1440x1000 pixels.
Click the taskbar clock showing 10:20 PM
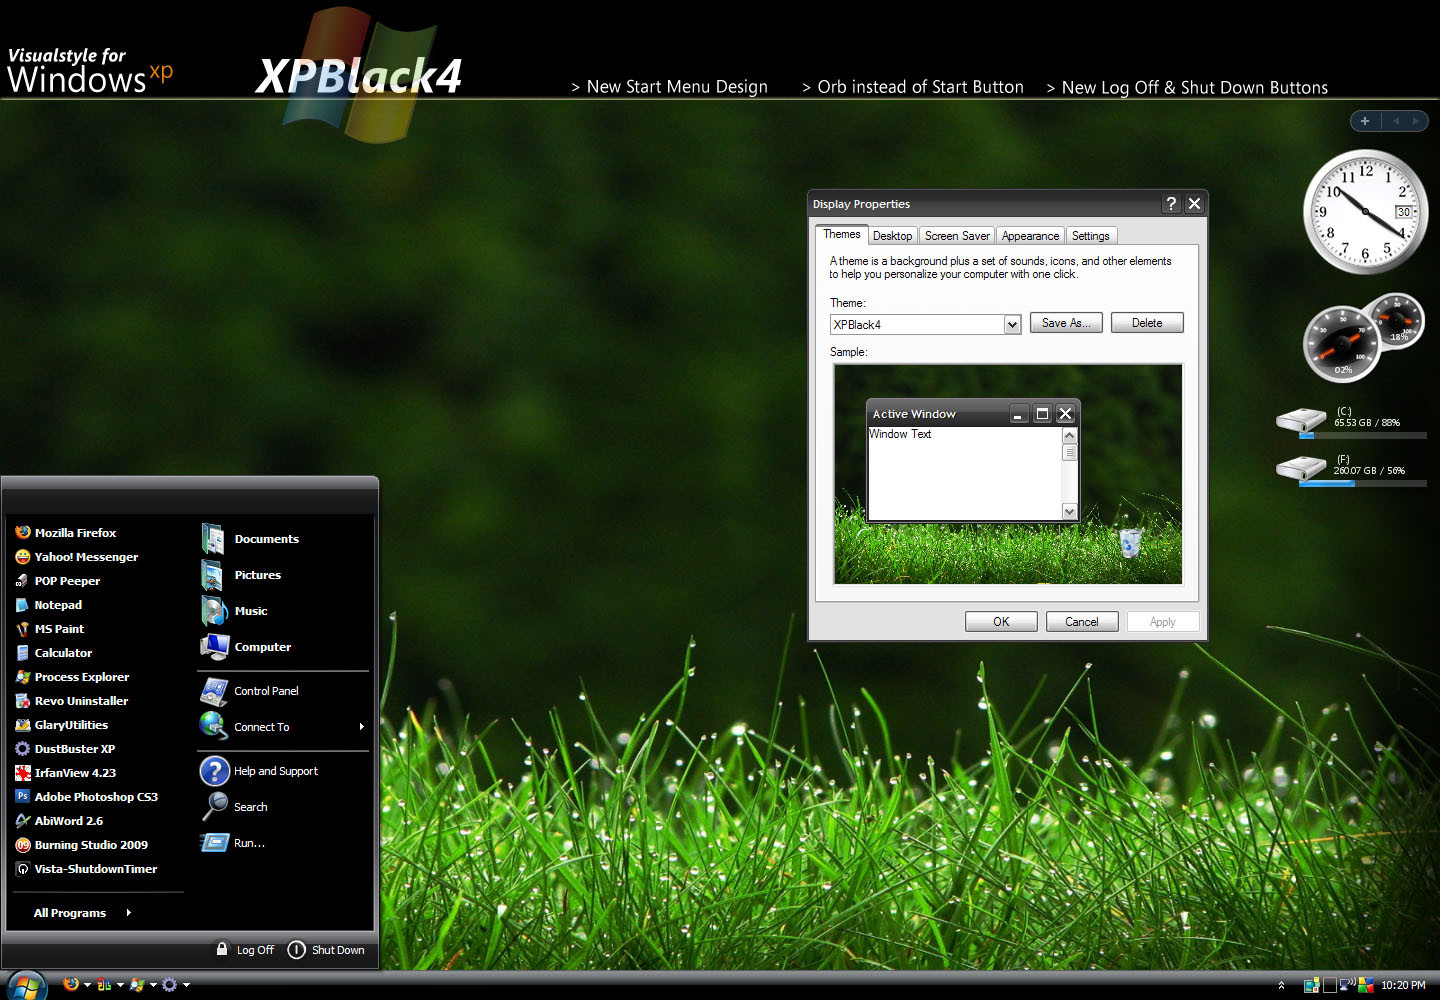click(x=1403, y=985)
